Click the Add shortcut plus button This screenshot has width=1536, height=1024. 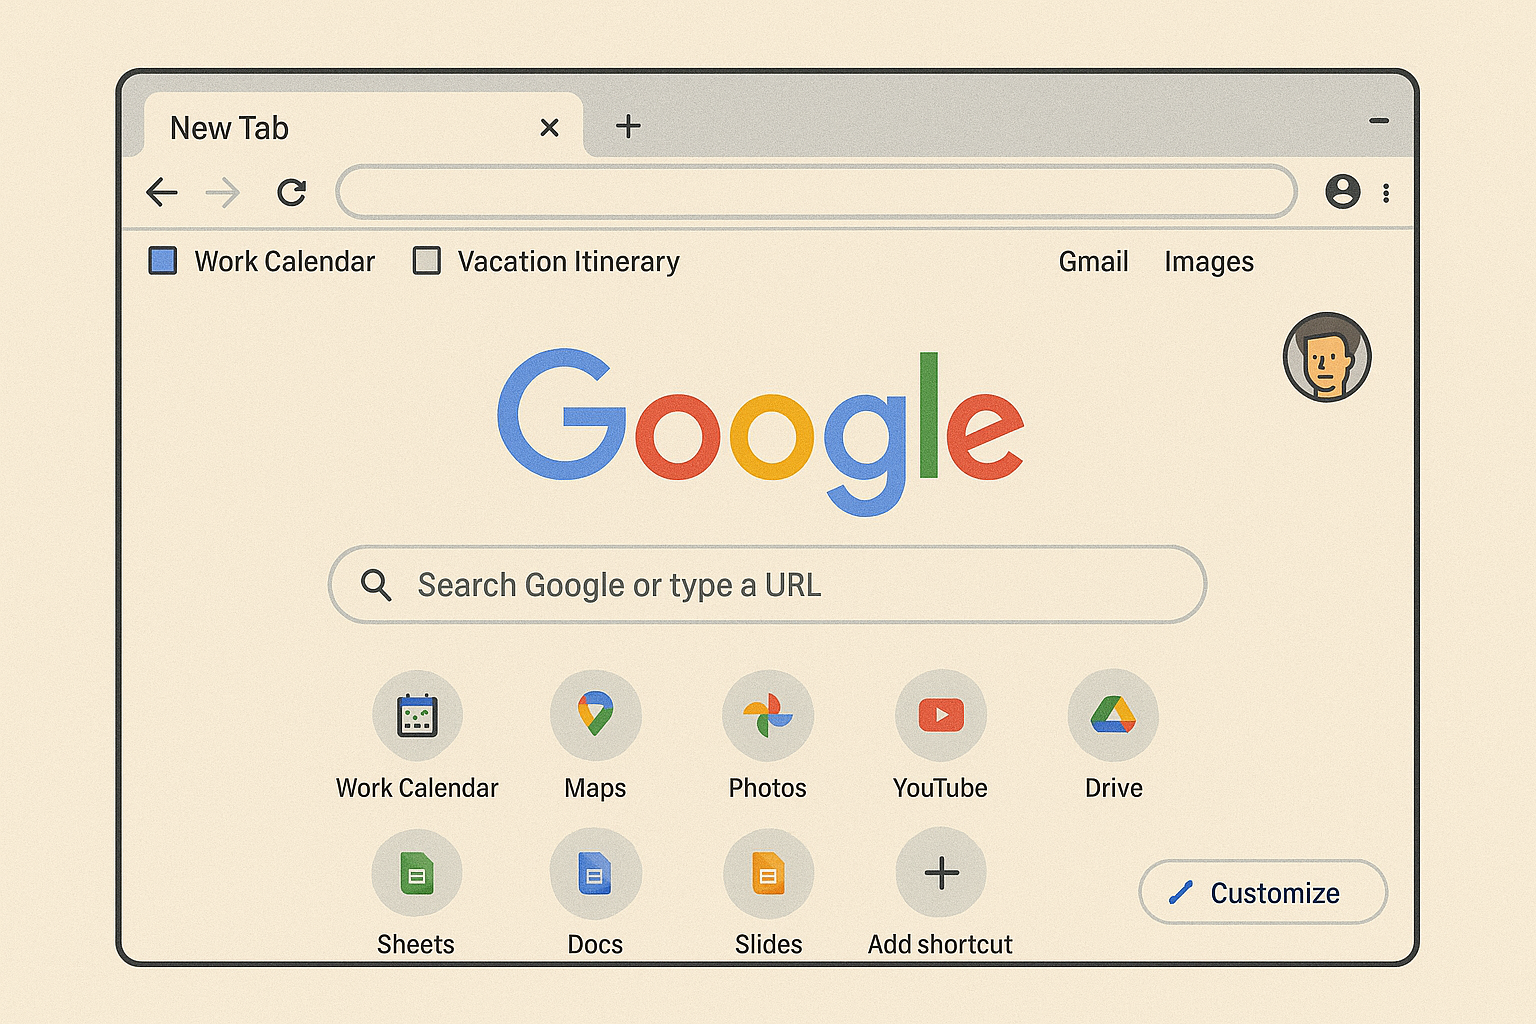[941, 873]
